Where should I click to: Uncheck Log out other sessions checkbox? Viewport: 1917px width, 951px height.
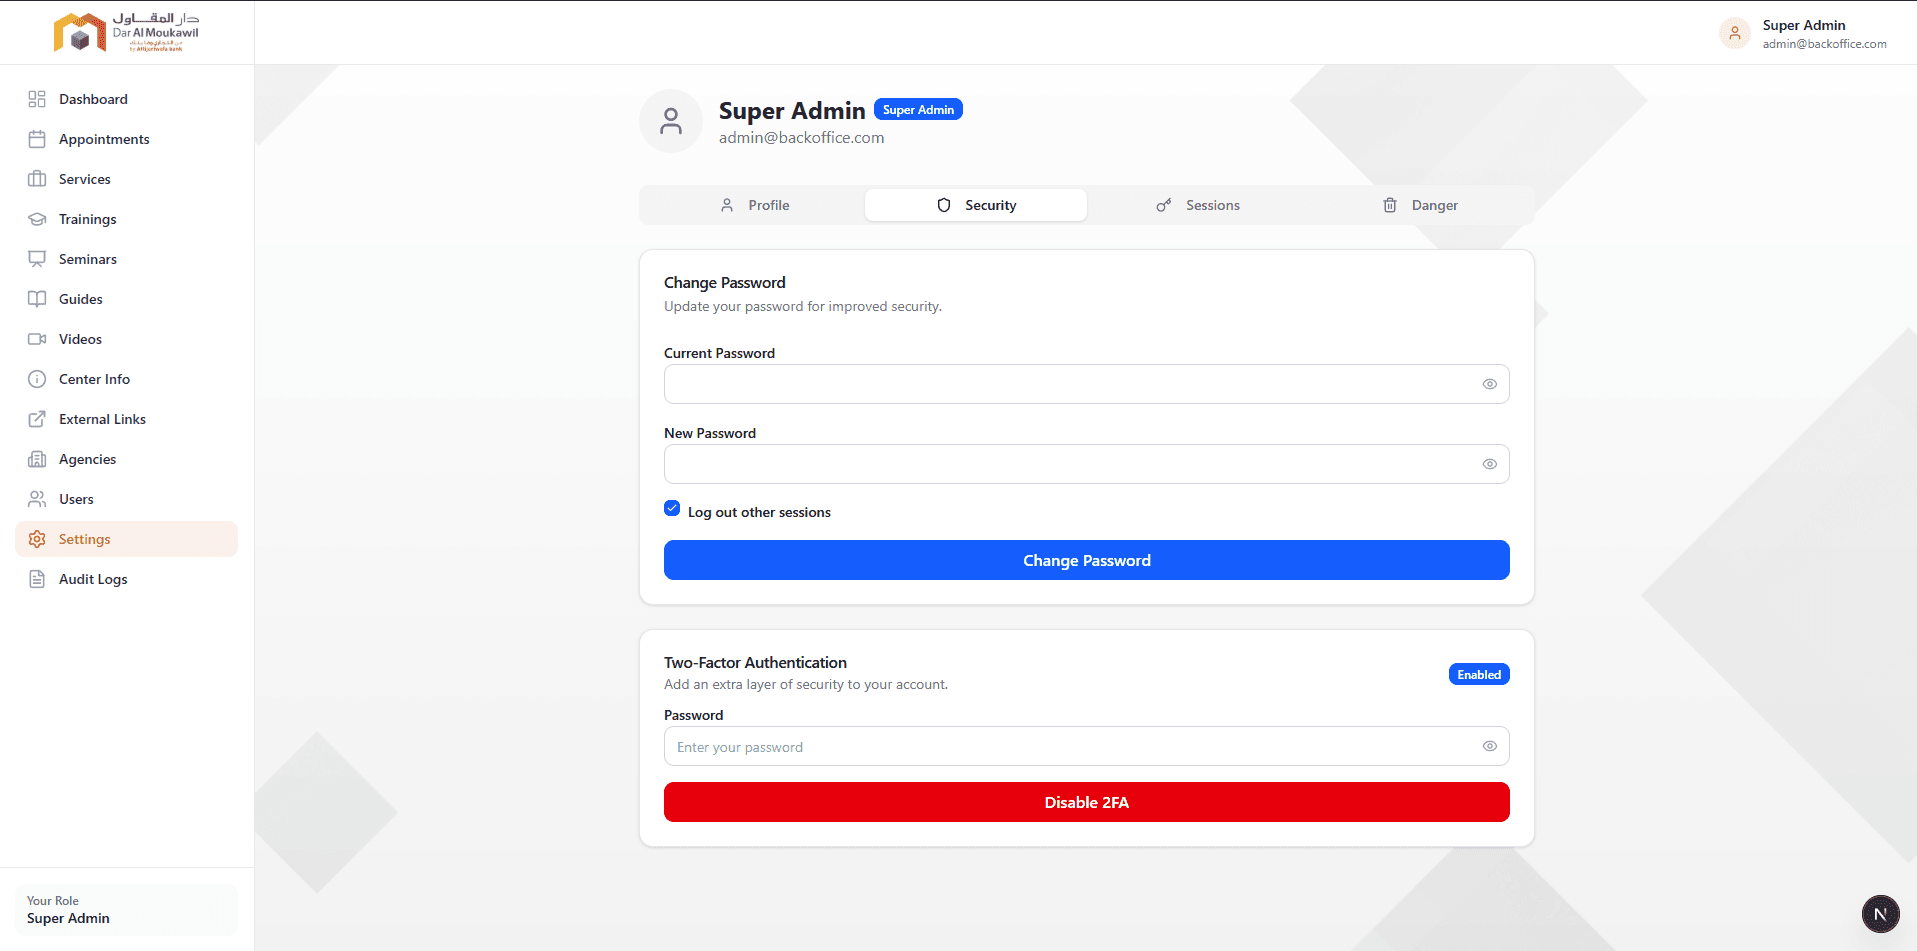pos(672,509)
